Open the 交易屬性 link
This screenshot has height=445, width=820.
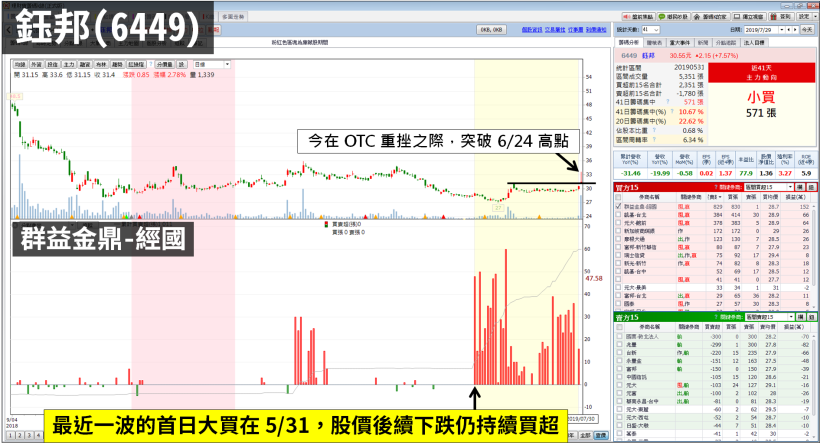(x=554, y=30)
